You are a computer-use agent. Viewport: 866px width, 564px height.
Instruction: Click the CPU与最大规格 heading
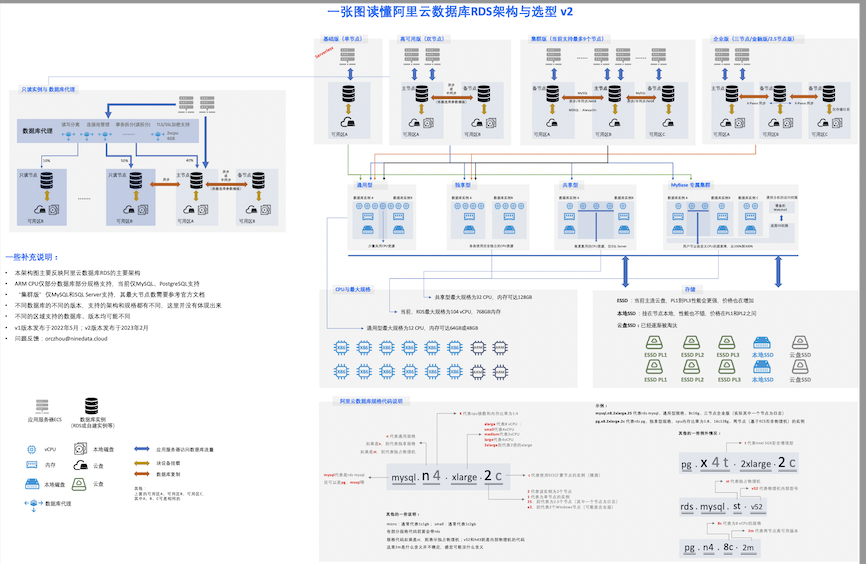[353, 289]
